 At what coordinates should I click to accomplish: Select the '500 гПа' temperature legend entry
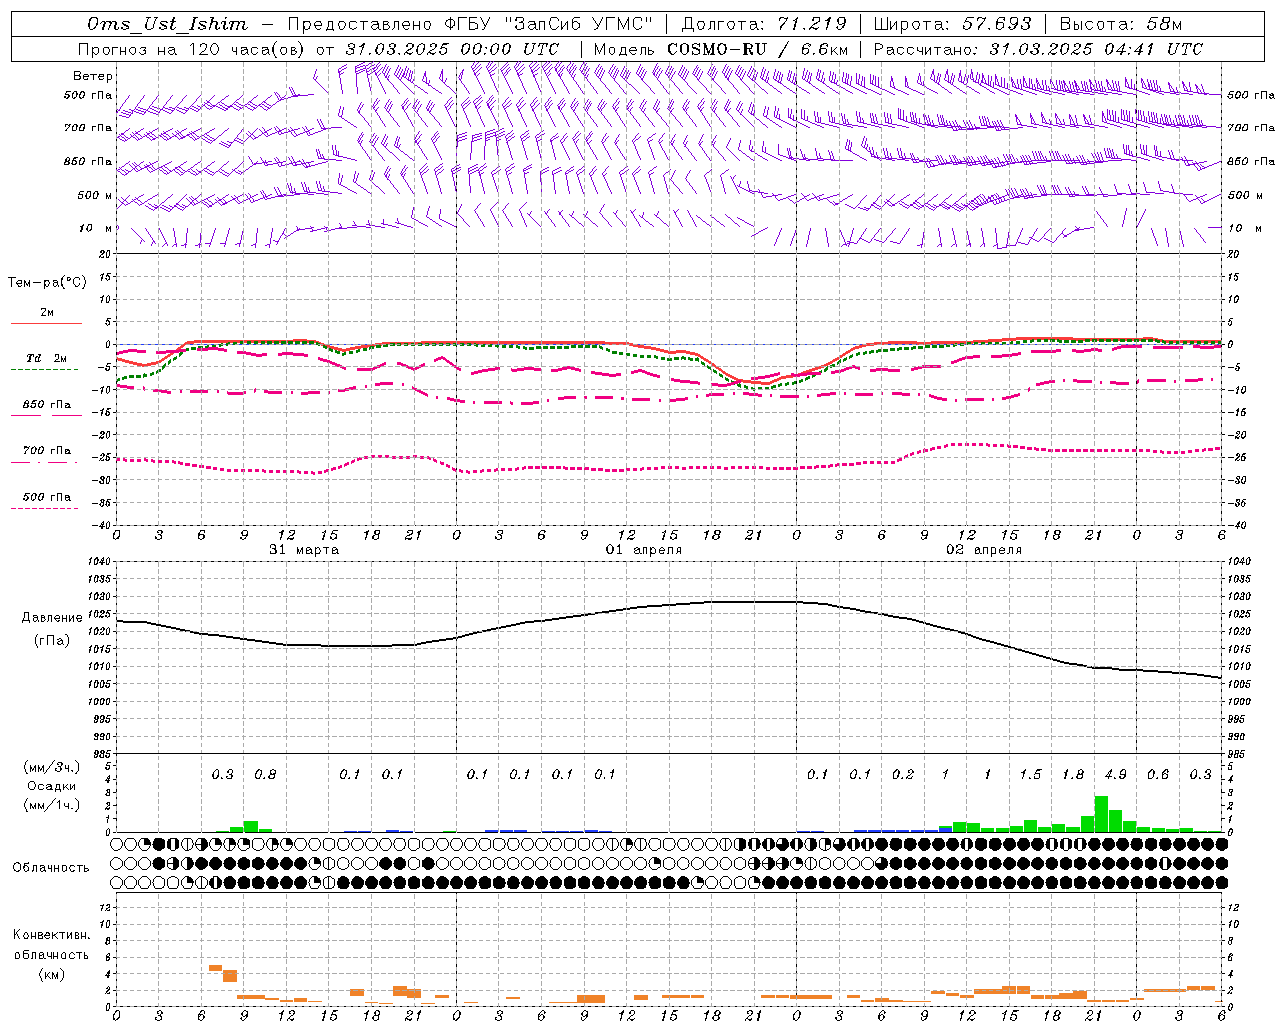[47, 497]
